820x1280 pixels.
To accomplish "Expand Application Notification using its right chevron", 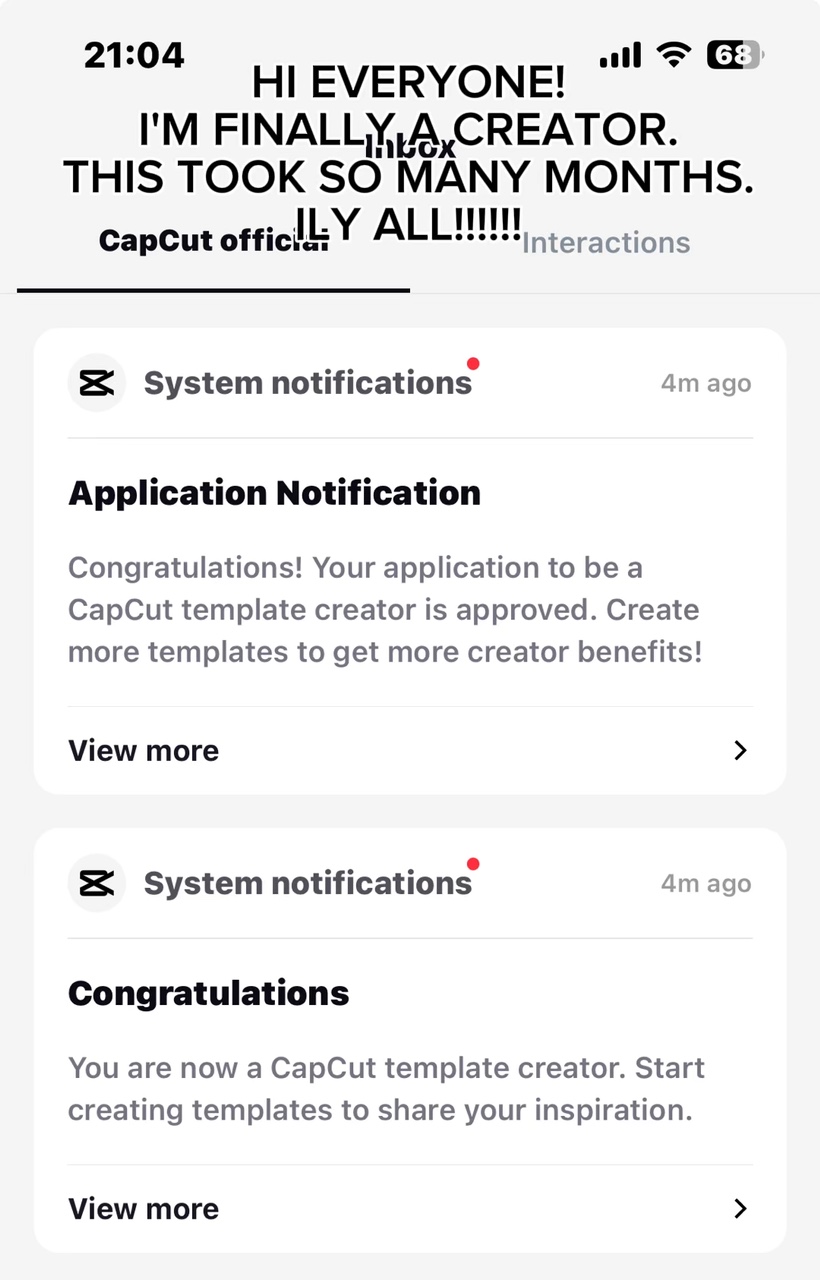I will (x=740, y=751).
